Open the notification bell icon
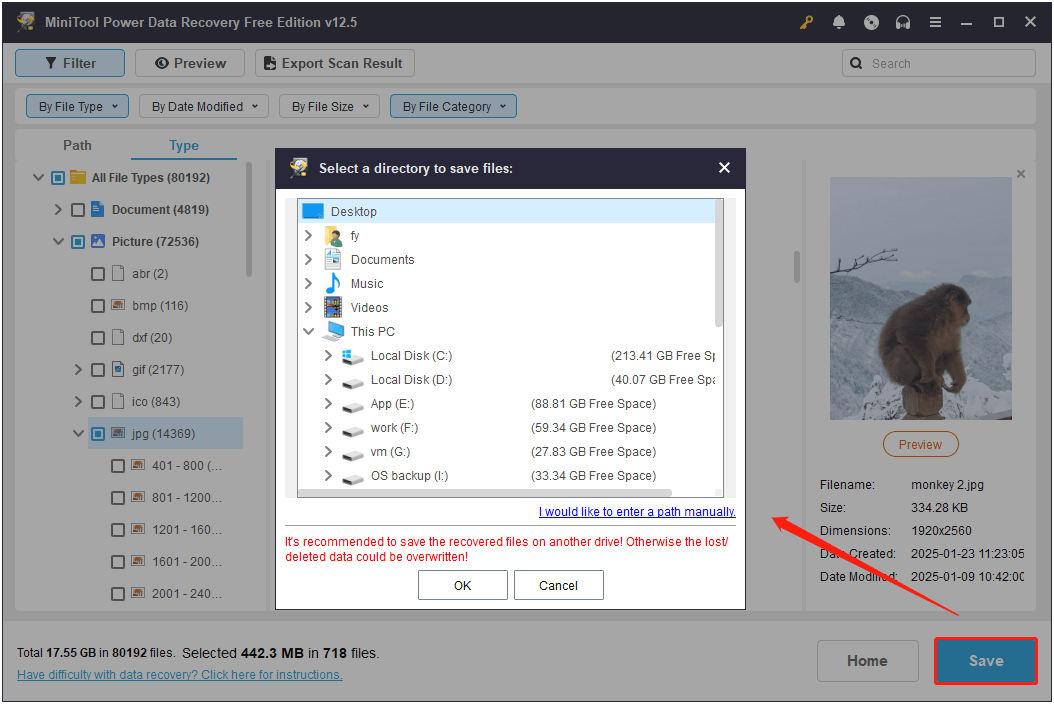The height and width of the screenshot is (705, 1054). (x=839, y=22)
